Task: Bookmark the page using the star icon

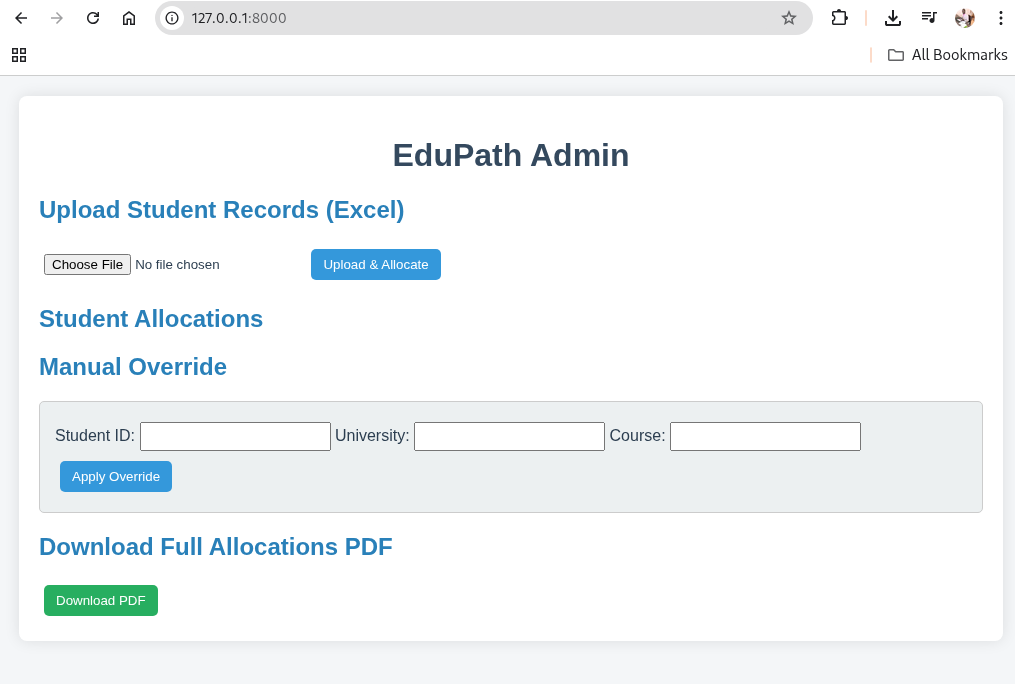Action: [x=790, y=17]
